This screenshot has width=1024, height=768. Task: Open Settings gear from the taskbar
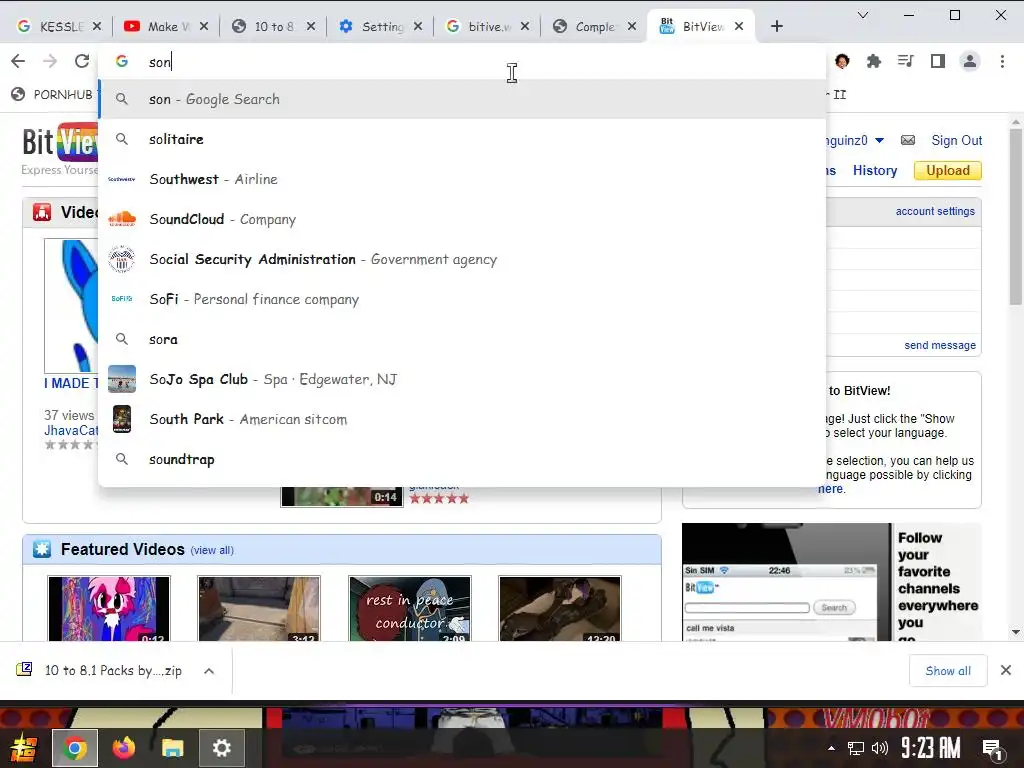[221, 748]
